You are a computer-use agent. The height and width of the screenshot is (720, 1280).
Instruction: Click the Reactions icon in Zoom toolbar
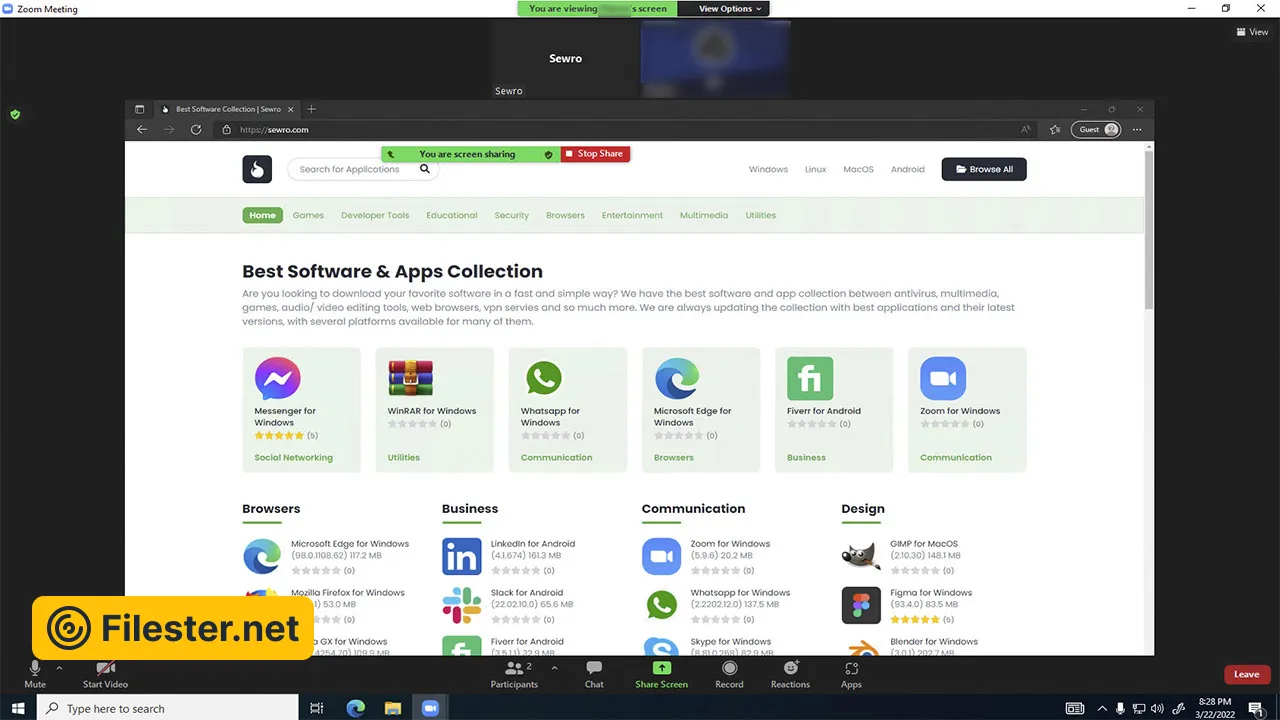790,669
